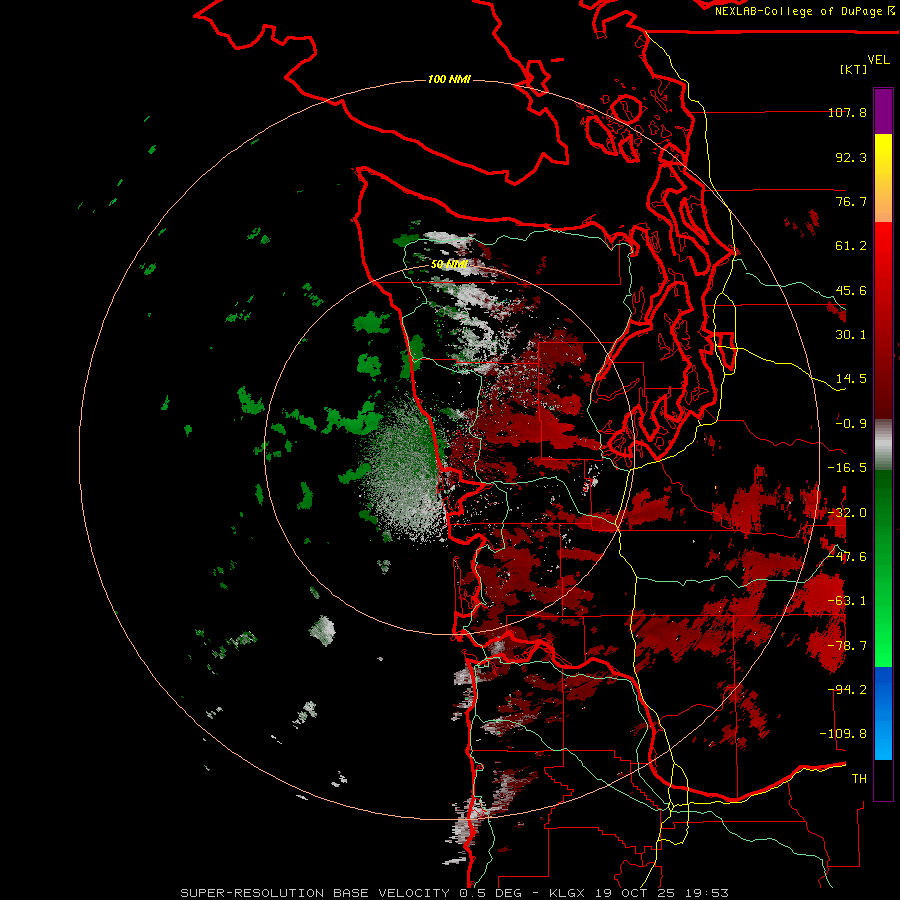The image size is (900, 900).
Task: Pick the purple segment of the velocity color bar
Action: coord(883,111)
